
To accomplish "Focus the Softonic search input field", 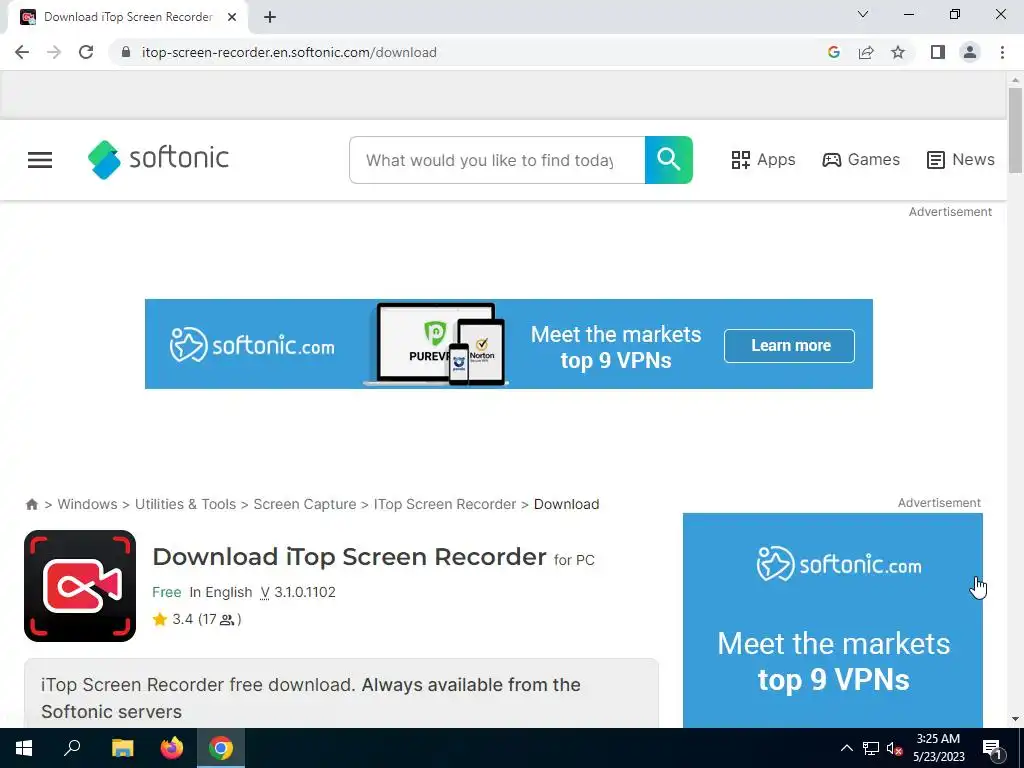I will (497, 160).
